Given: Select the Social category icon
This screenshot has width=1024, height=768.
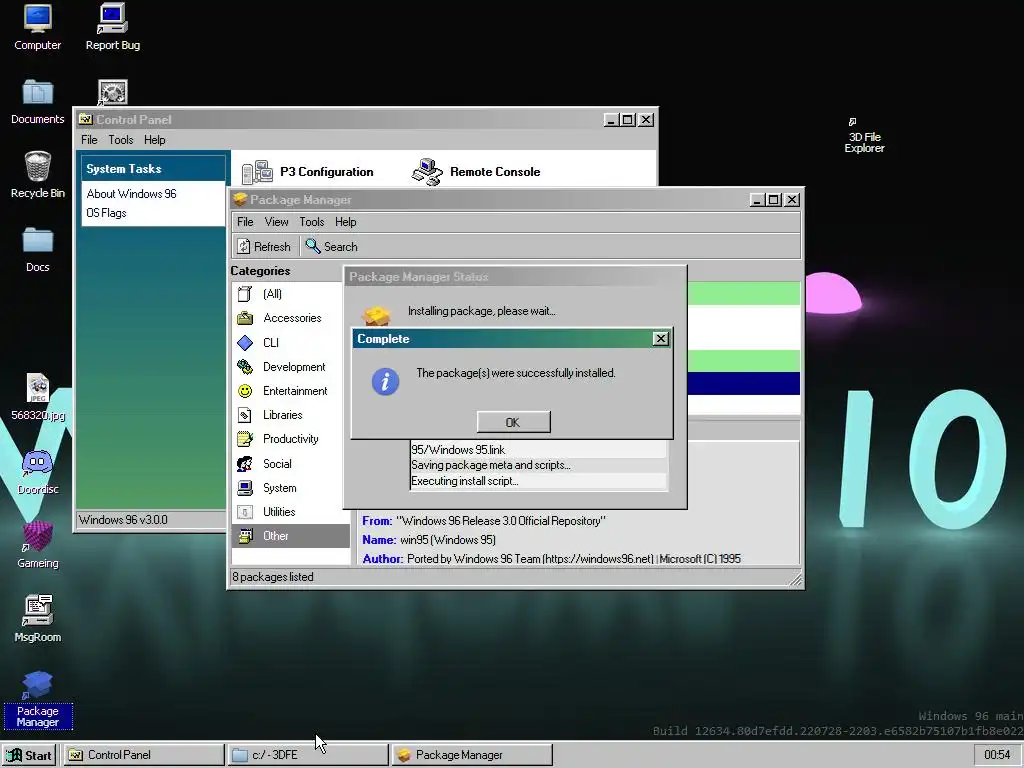Looking at the screenshot, I should click(x=245, y=464).
